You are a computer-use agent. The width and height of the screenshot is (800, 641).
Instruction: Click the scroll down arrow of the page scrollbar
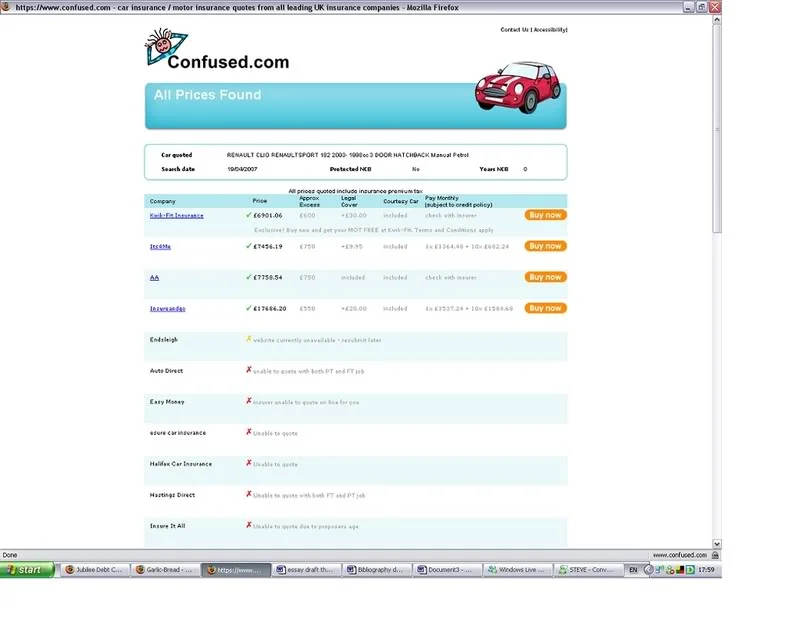(x=717, y=544)
